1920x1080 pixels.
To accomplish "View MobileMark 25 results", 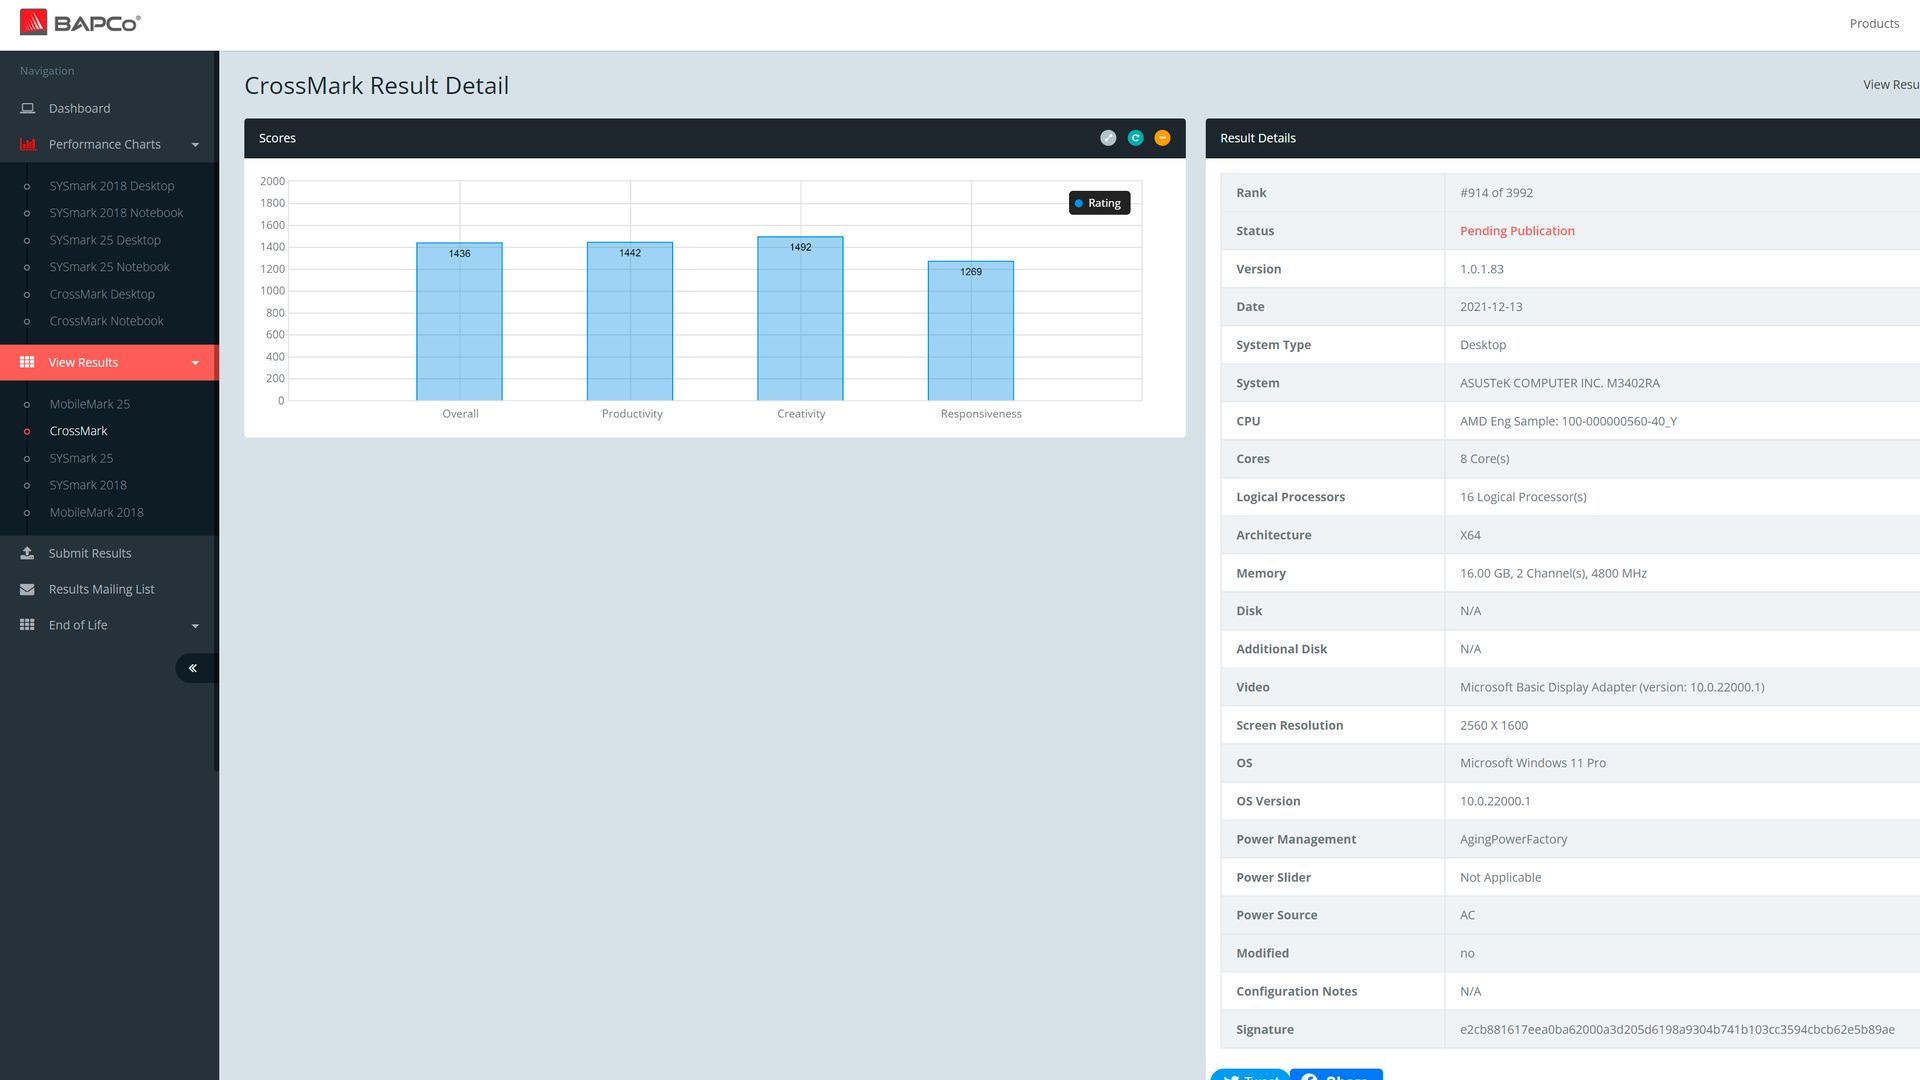I will pyautogui.click(x=90, y=404).
